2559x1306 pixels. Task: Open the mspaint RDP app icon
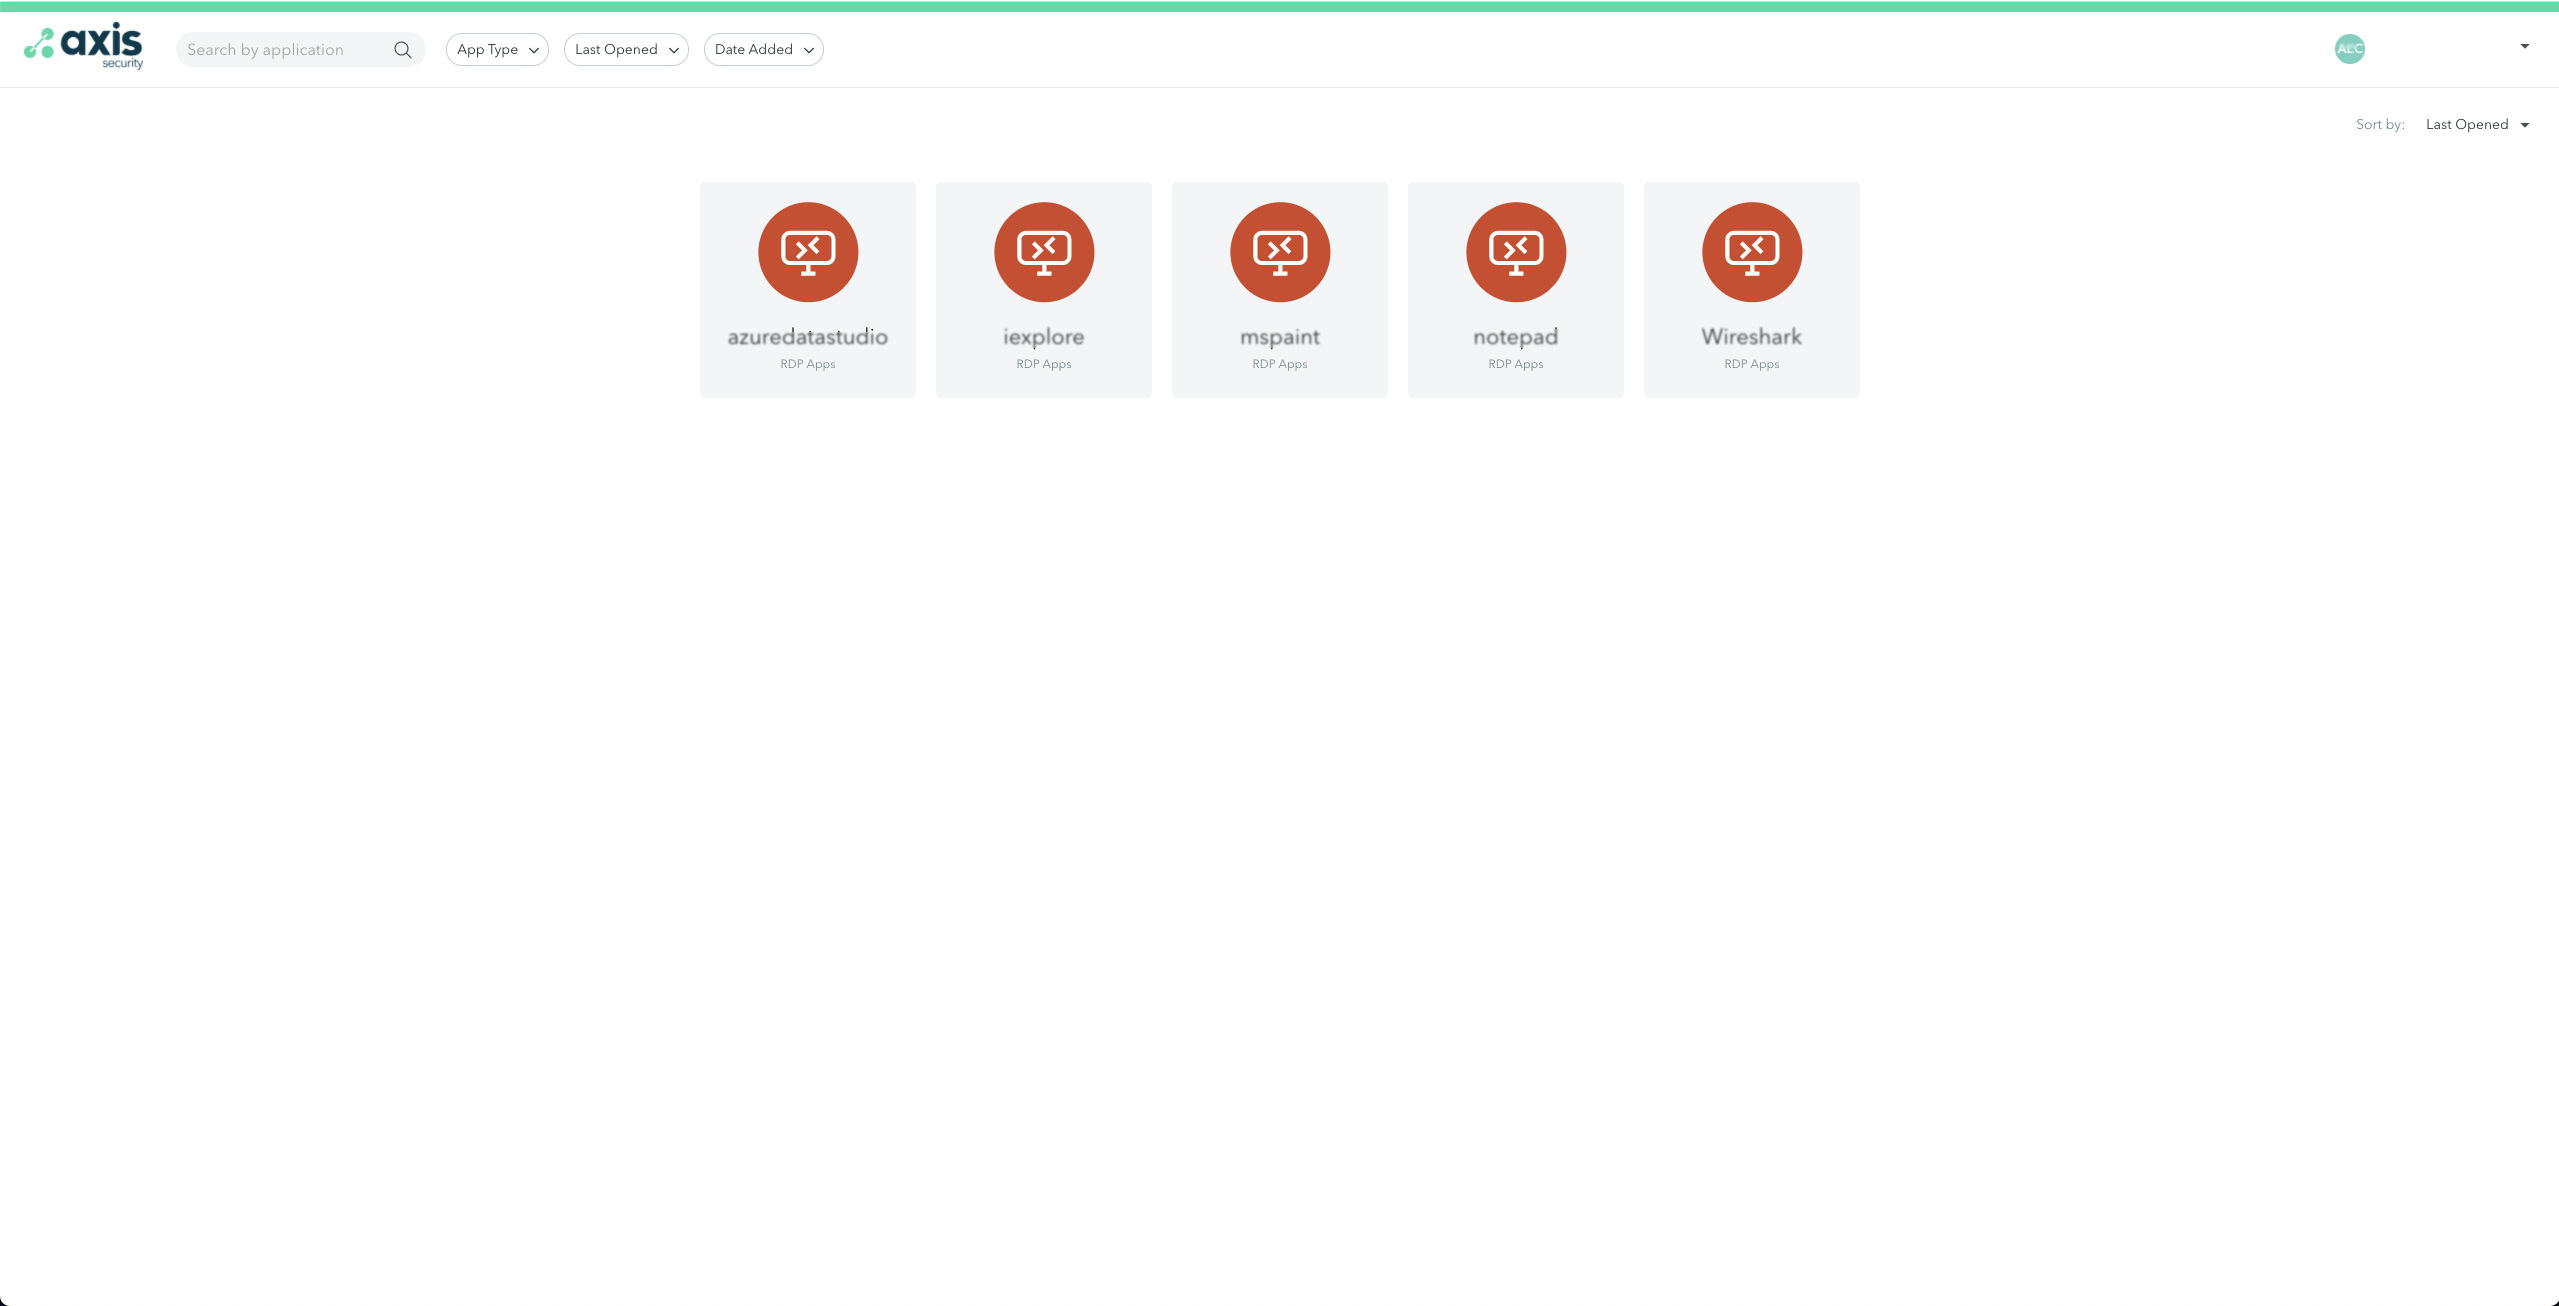[1280, 252]
